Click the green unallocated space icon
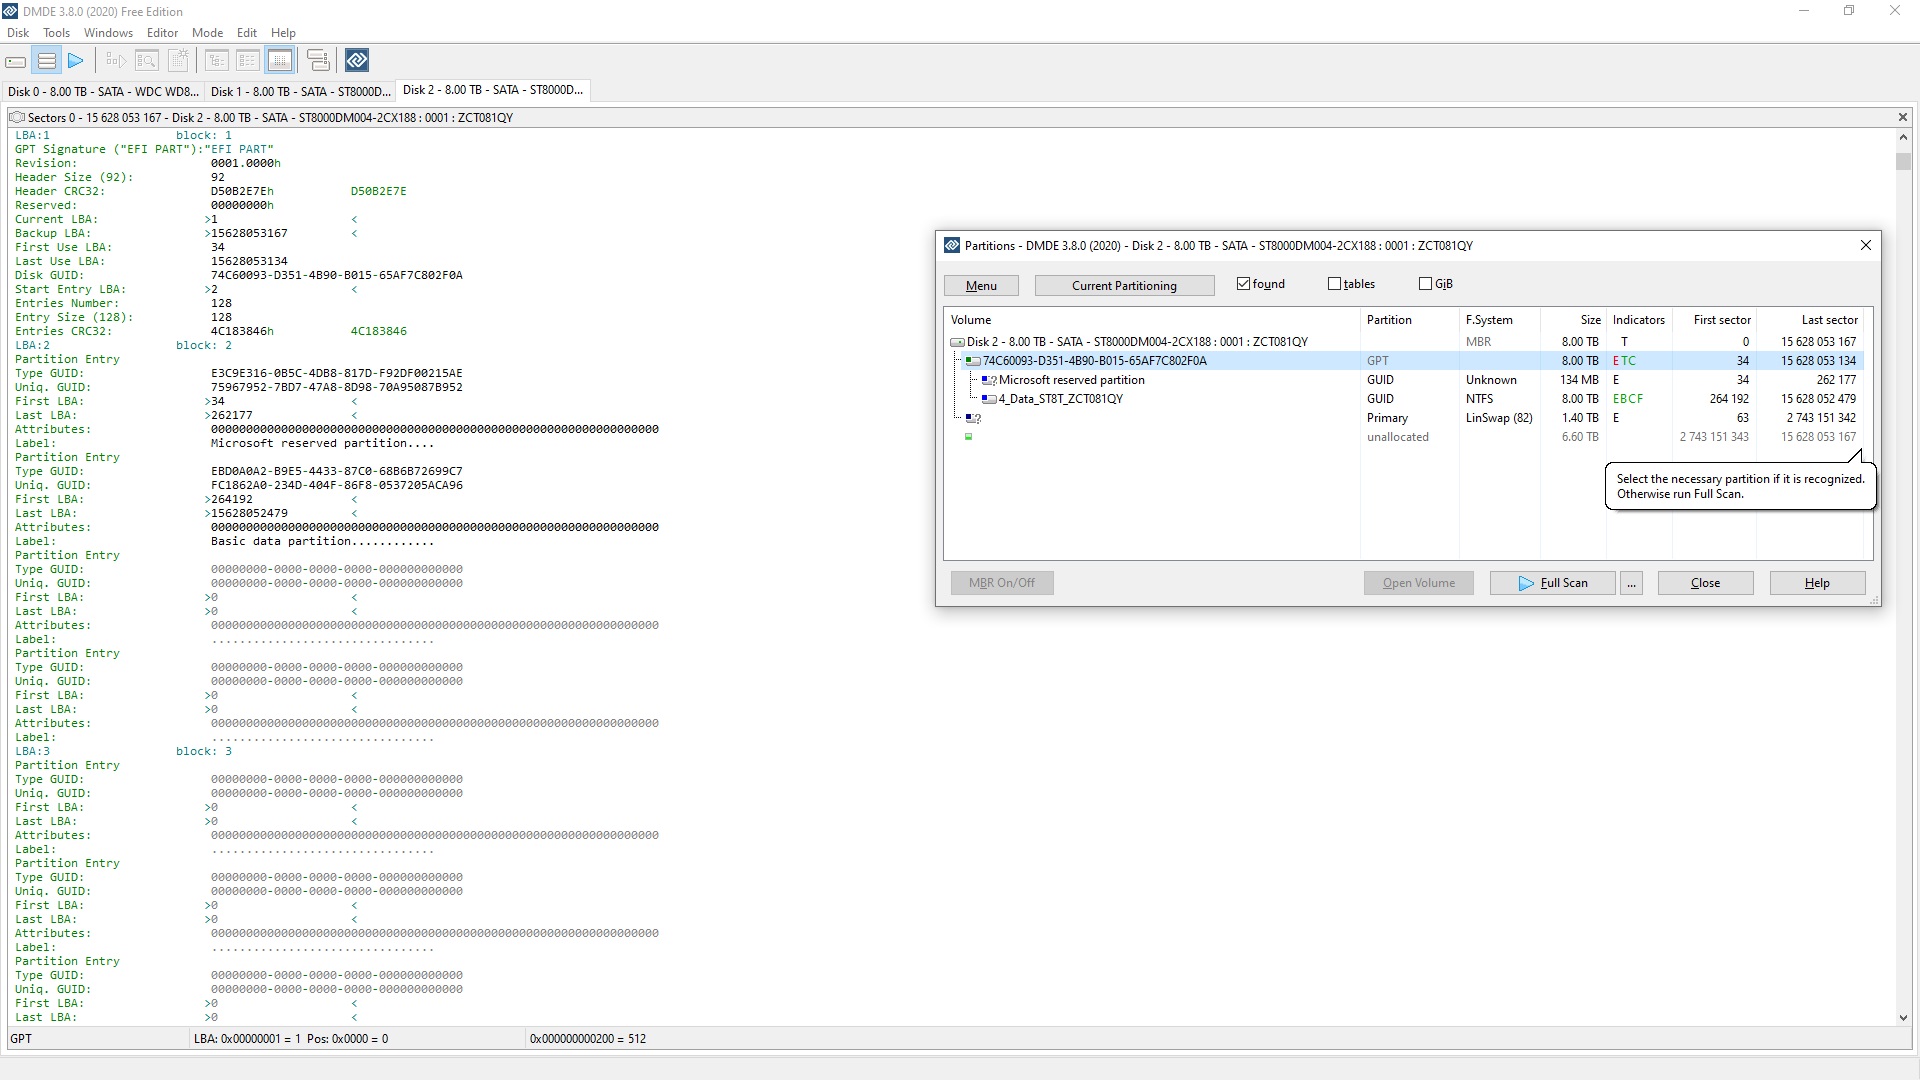Viewport: 1920px width, 1080px height. pyautogui.click(x=968, y=437)
